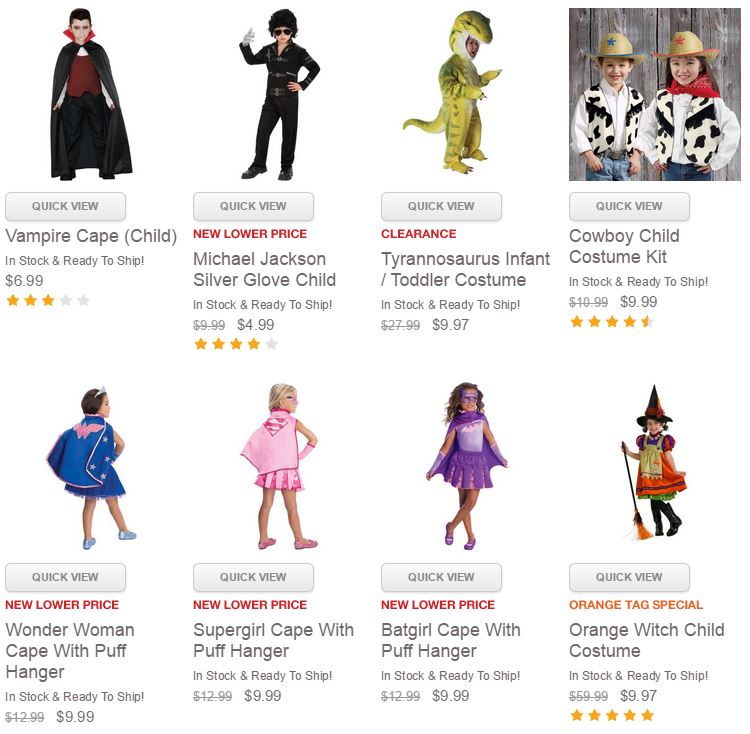
Task: Open Quick View for Vampire Cape
Action: coord(65,207)
